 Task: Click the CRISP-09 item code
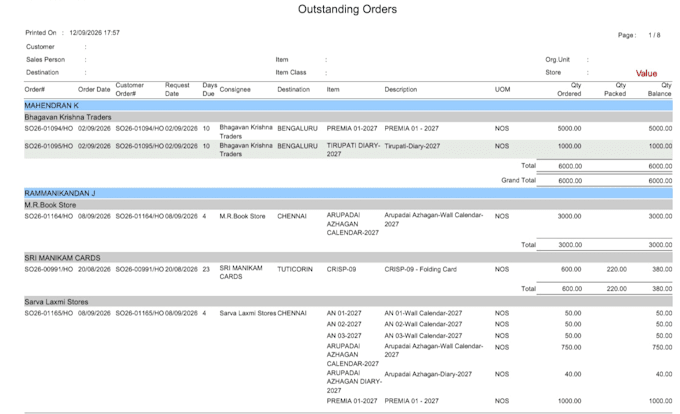(x=341, y=269)
